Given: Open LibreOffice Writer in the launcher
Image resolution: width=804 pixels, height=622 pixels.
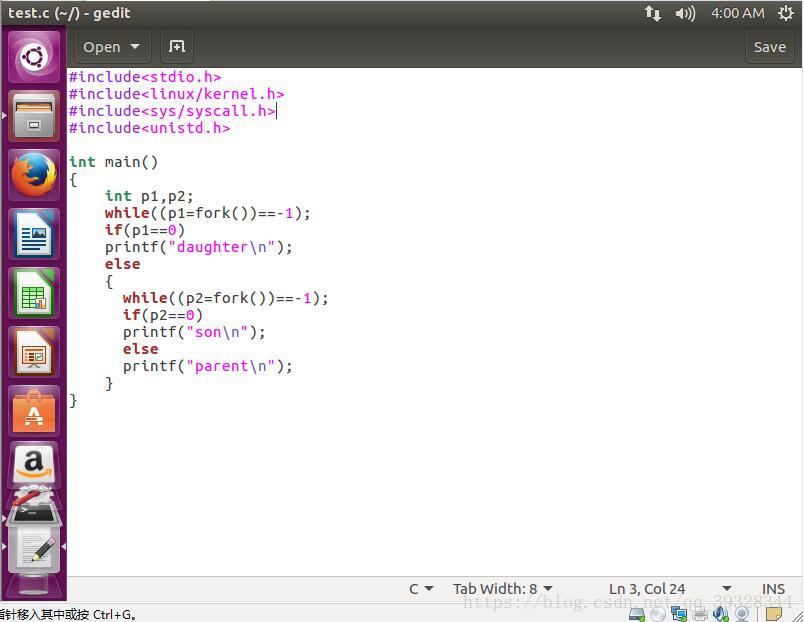Looking at the screenshot, I should click(x=34, y=234).
